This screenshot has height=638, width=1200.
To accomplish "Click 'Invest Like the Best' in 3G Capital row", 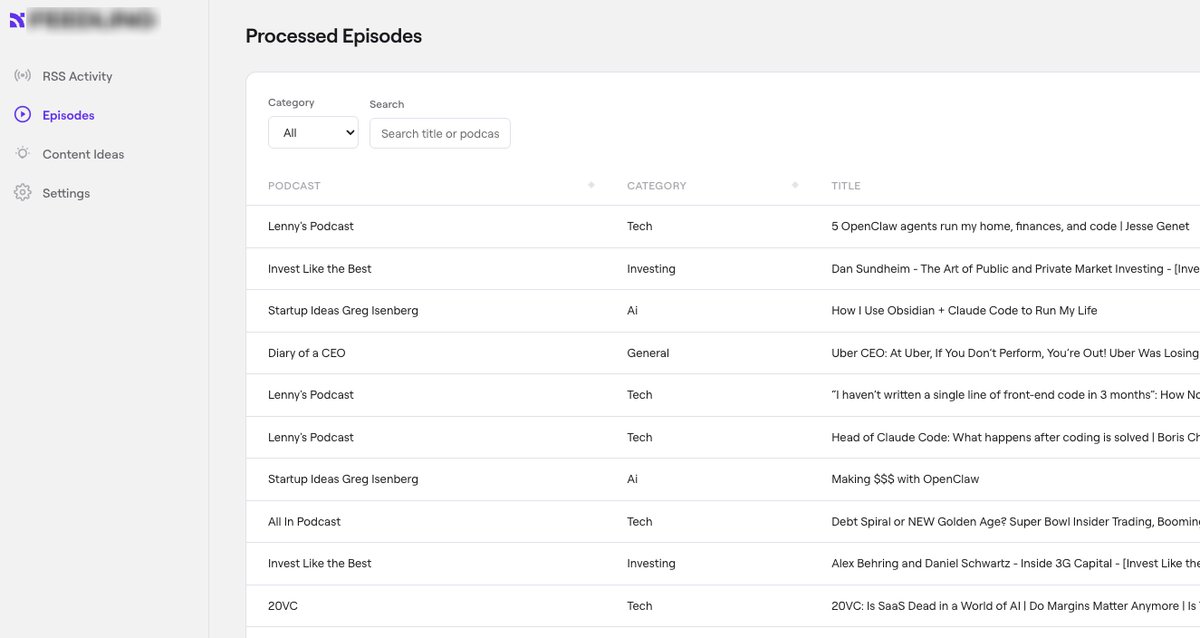I will pos(320,563).
